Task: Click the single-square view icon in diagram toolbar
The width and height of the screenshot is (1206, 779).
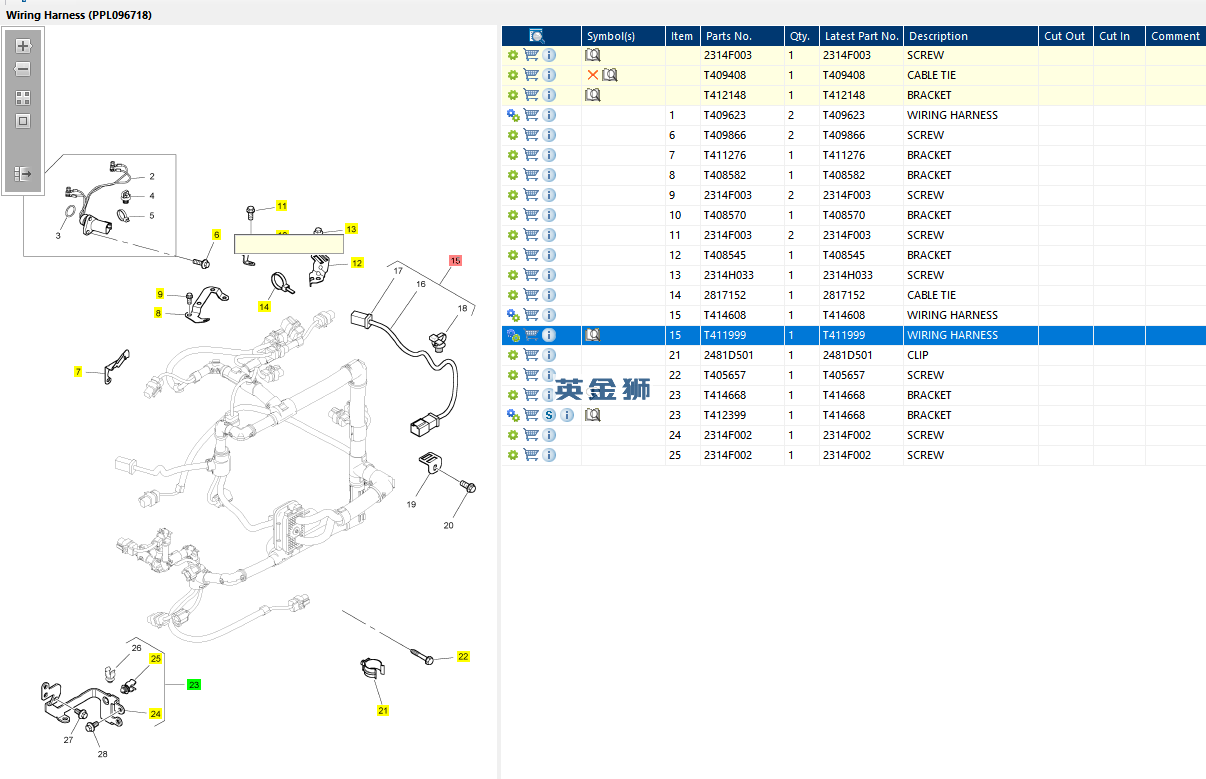Action: point(23,121)
